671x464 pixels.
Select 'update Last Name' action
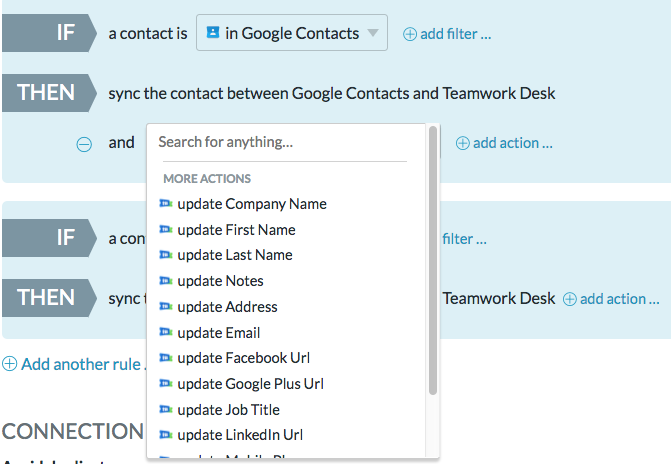(x=226, y=255)
